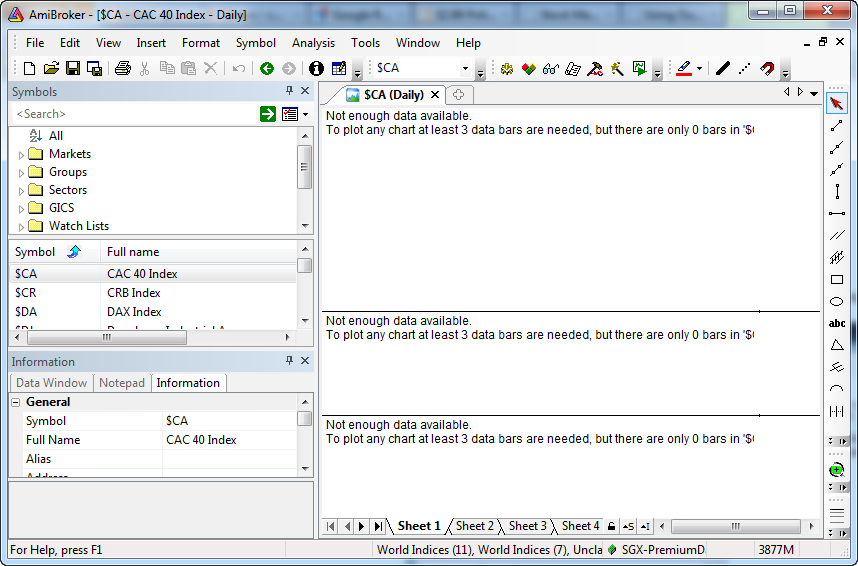Screen dimensions: 858x566
Task: Click the Save All icon
Action: click(x=95, y=68)
